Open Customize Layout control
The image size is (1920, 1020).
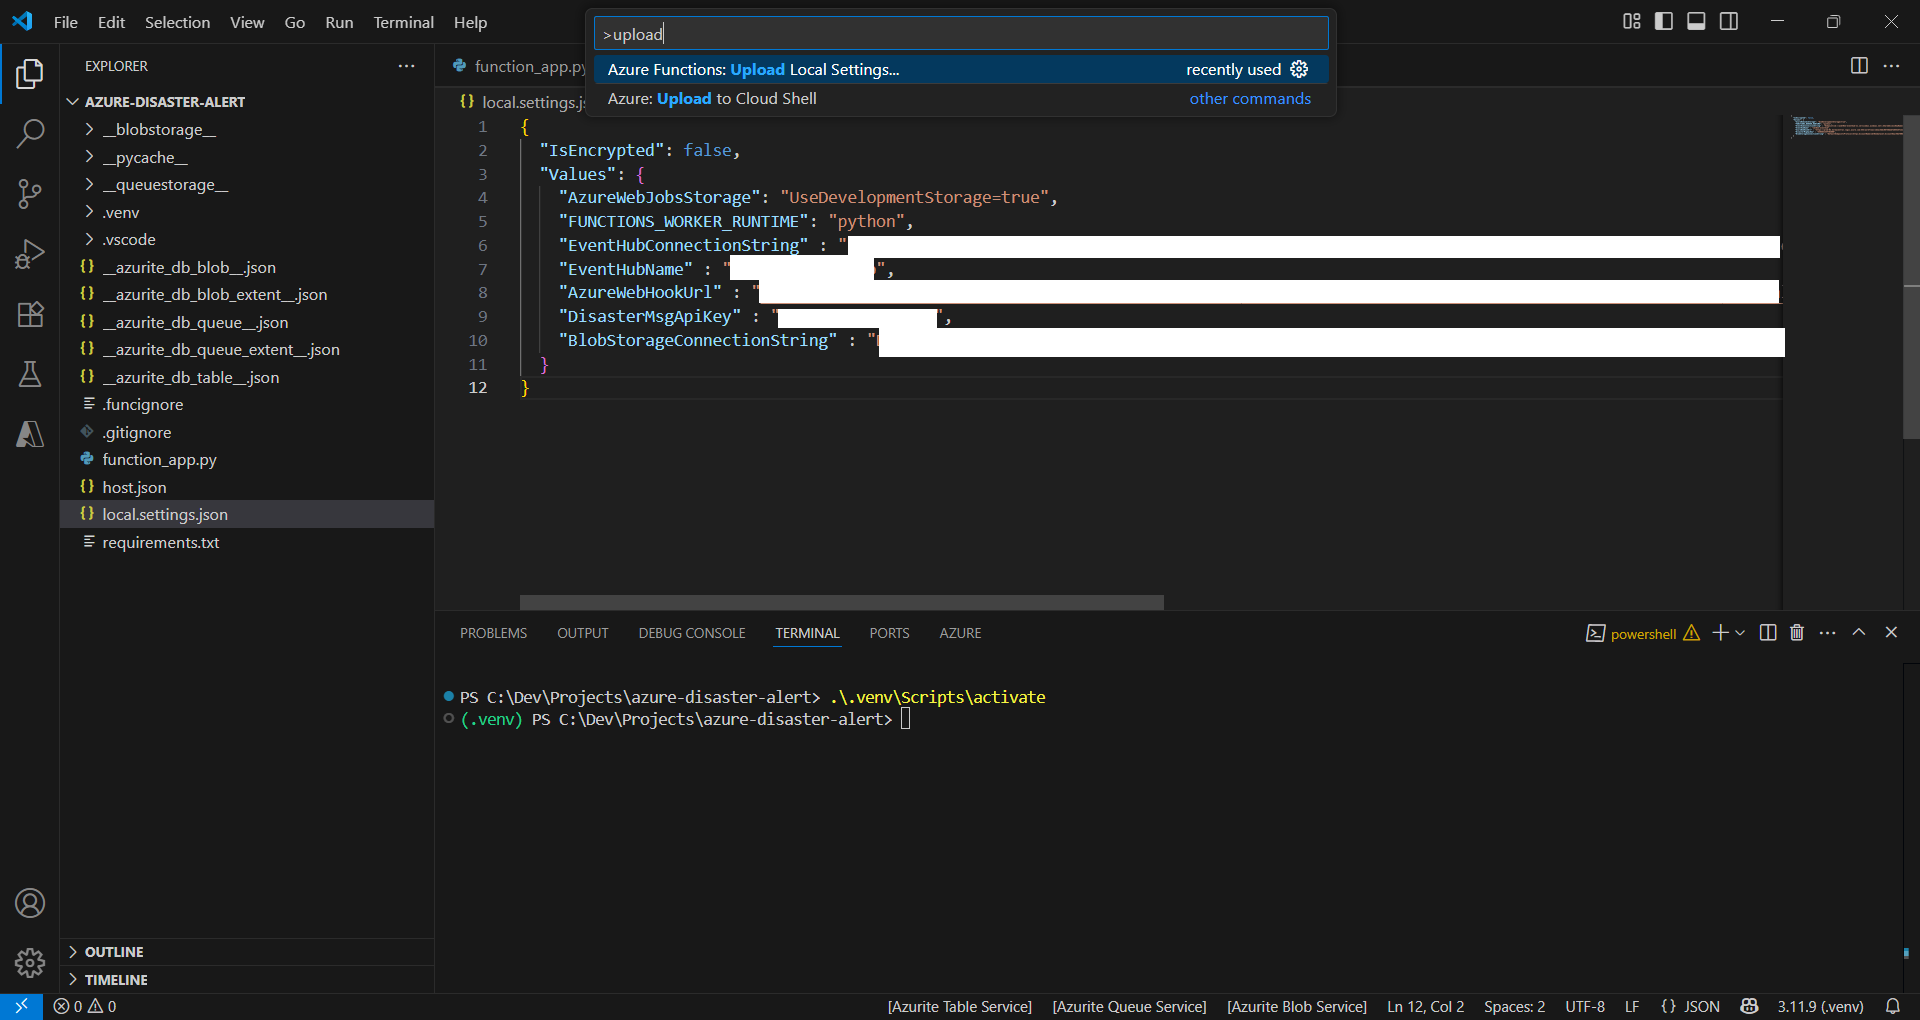(x=1632, y=22)
